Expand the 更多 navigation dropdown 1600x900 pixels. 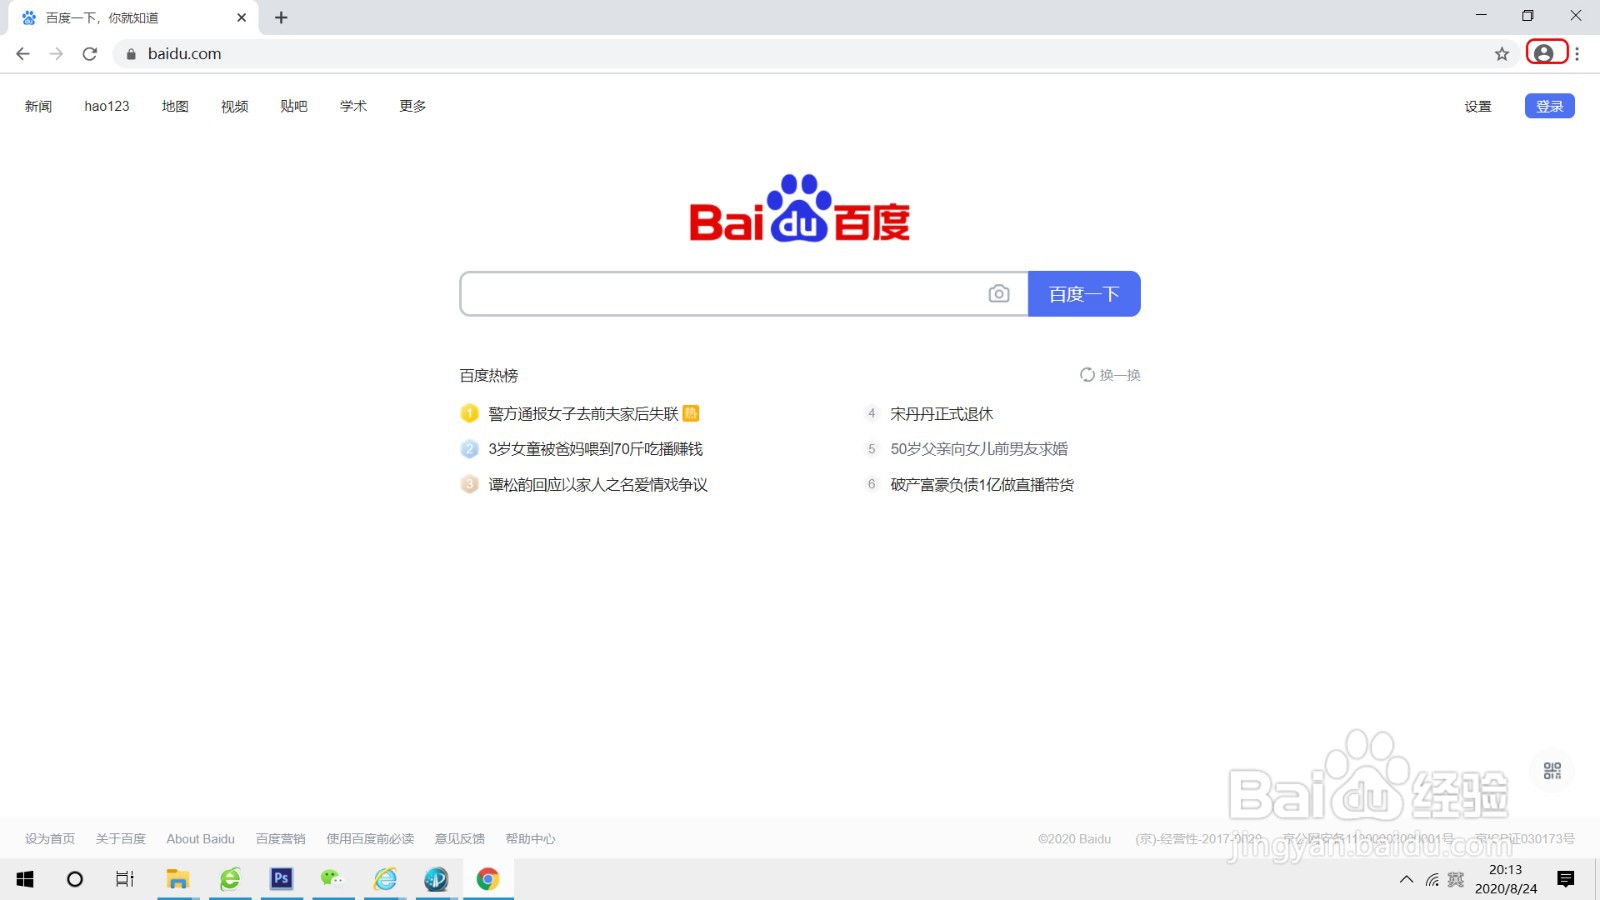point(410,106)
